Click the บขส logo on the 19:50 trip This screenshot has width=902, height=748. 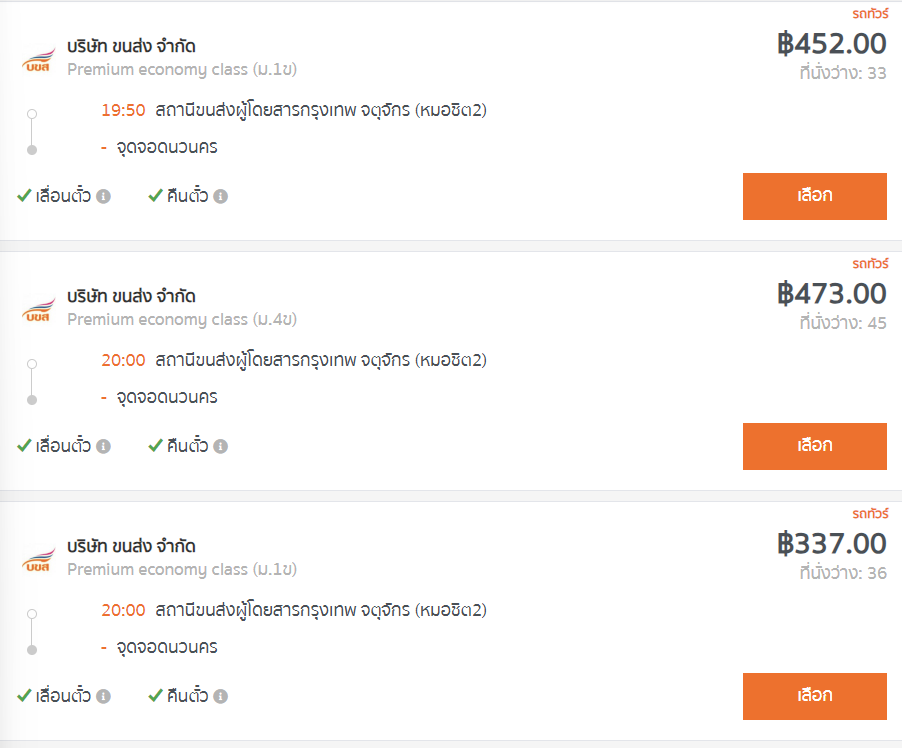(39, 59)
